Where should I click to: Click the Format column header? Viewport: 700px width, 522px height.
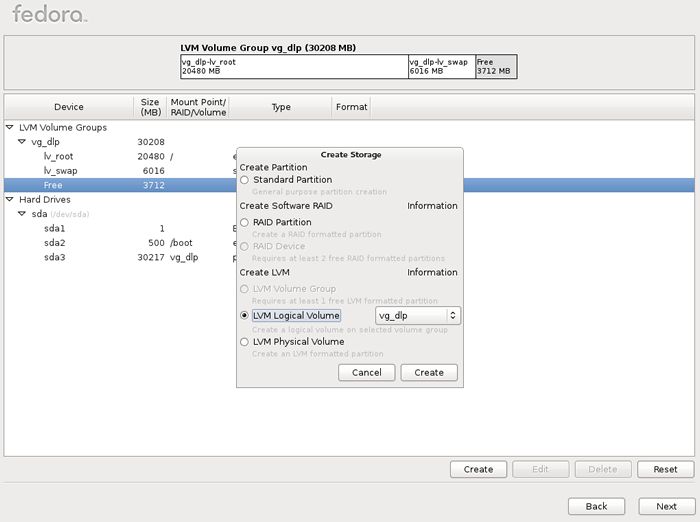coord(351,107)
